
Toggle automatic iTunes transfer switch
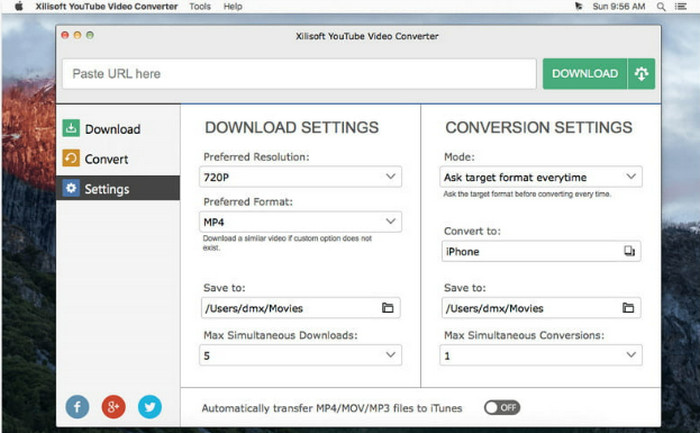point(502,407)
